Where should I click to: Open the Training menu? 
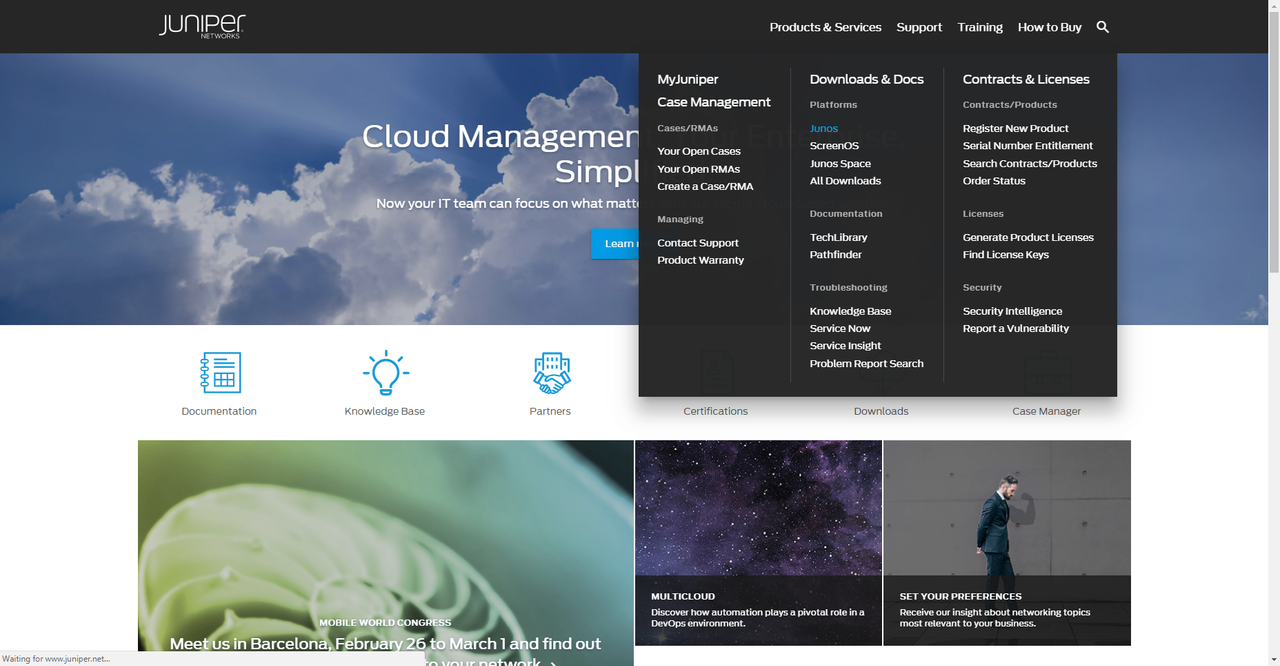click(x=980, y=27)
